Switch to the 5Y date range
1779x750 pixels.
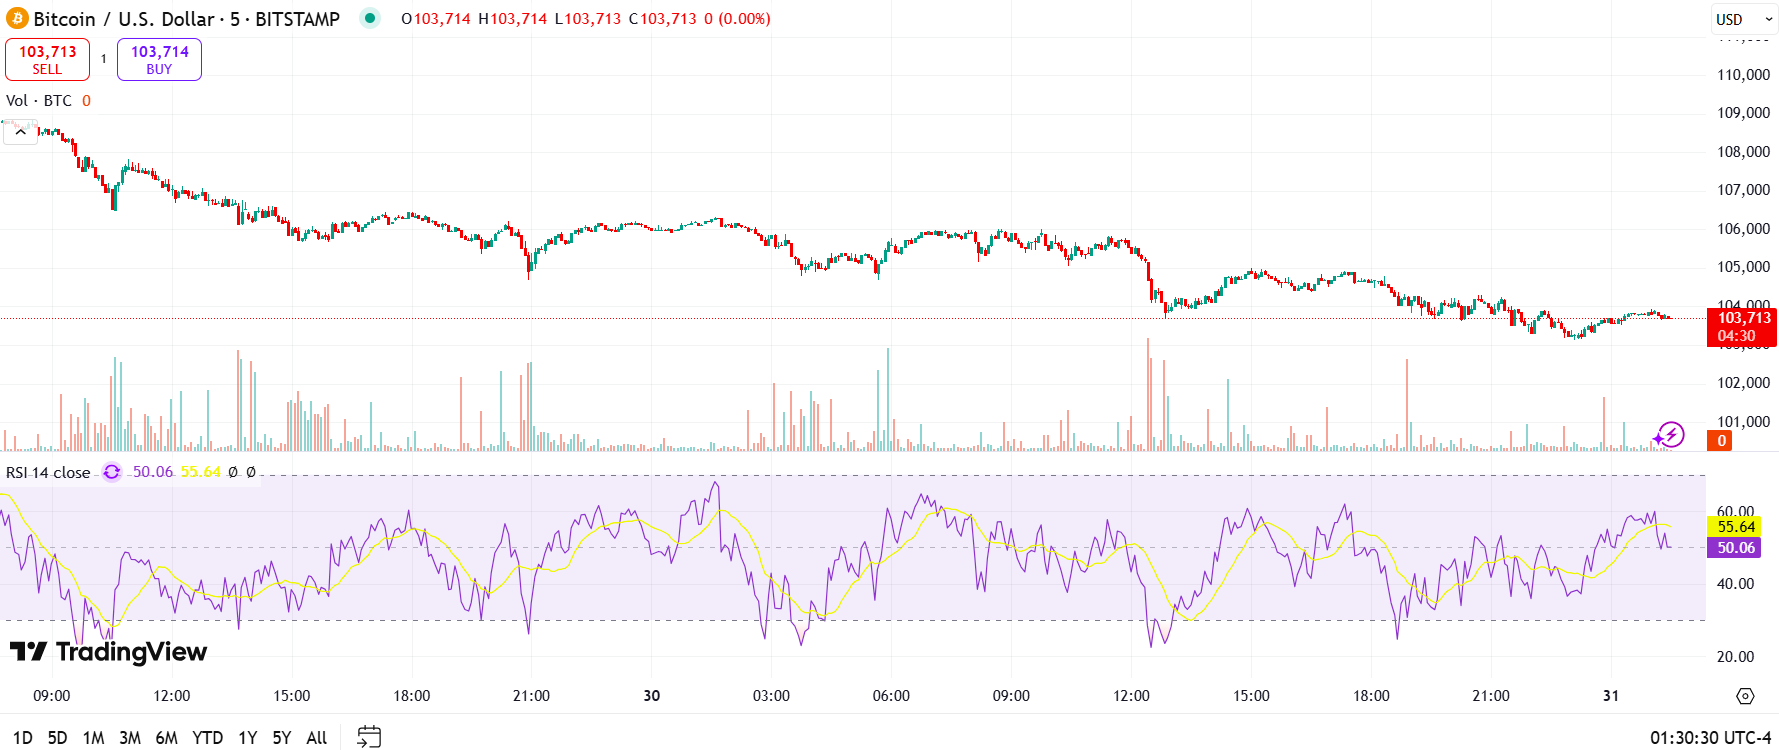click(282, 738)
